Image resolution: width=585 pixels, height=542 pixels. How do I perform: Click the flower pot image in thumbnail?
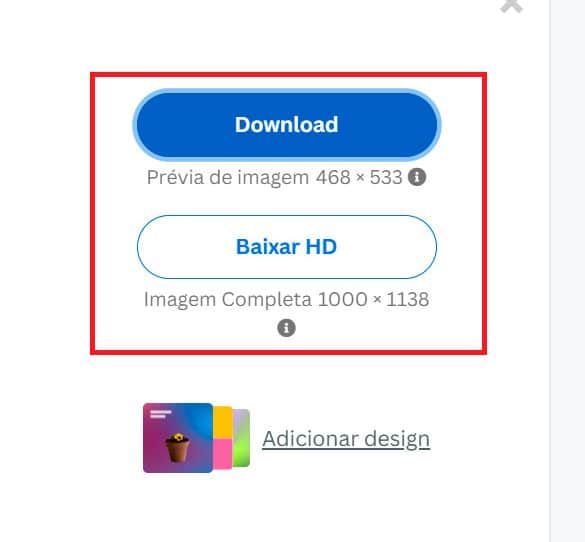(178, 447)
